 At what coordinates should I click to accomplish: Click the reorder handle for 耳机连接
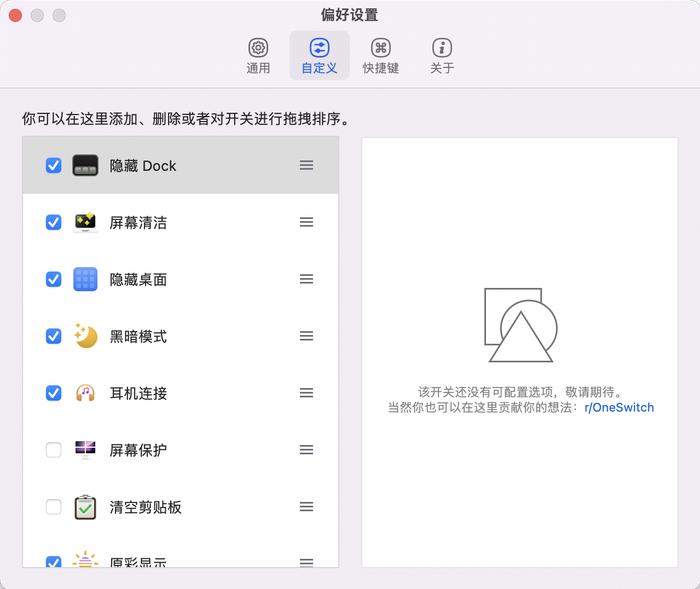click(x=306, y=393)
